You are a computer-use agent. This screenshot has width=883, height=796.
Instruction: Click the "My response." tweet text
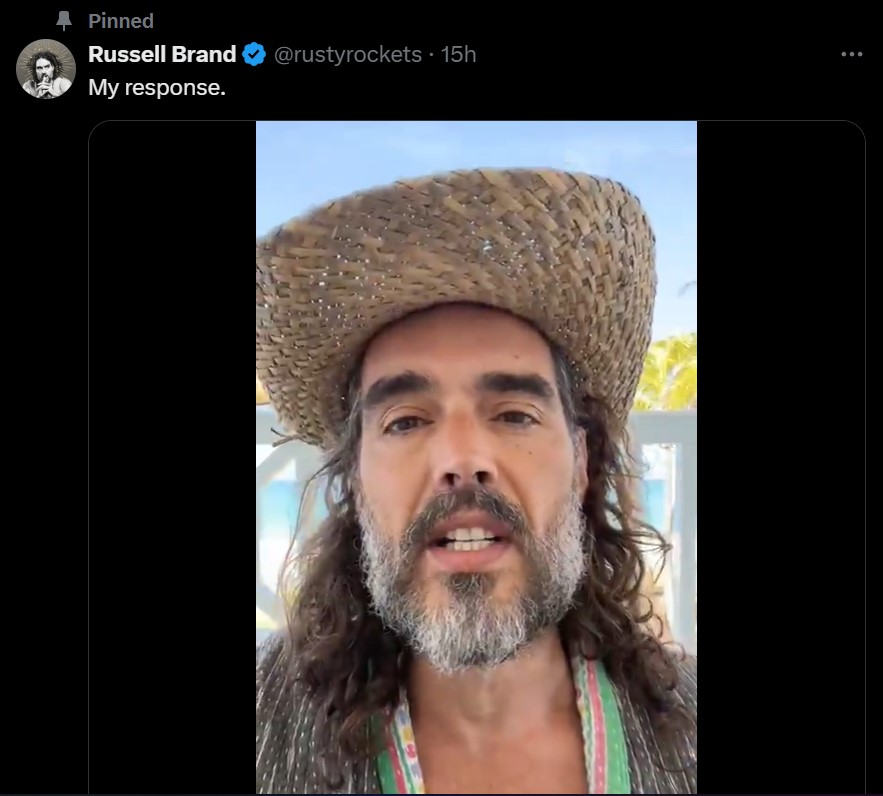coord(157,87)
